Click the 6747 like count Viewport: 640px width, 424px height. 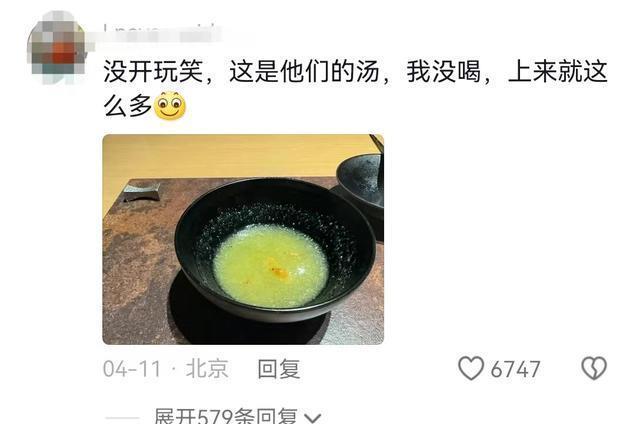(515, 369)
